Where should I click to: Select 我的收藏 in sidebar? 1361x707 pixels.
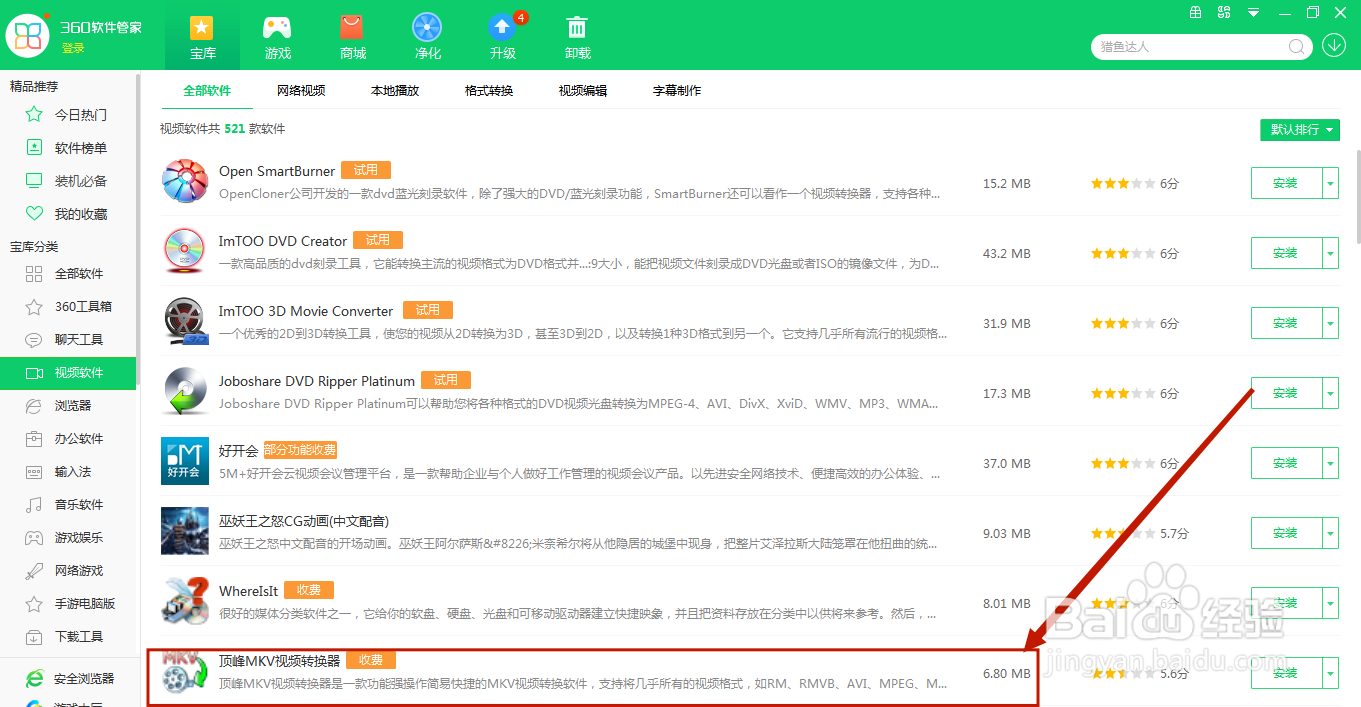tap(69, 214)
